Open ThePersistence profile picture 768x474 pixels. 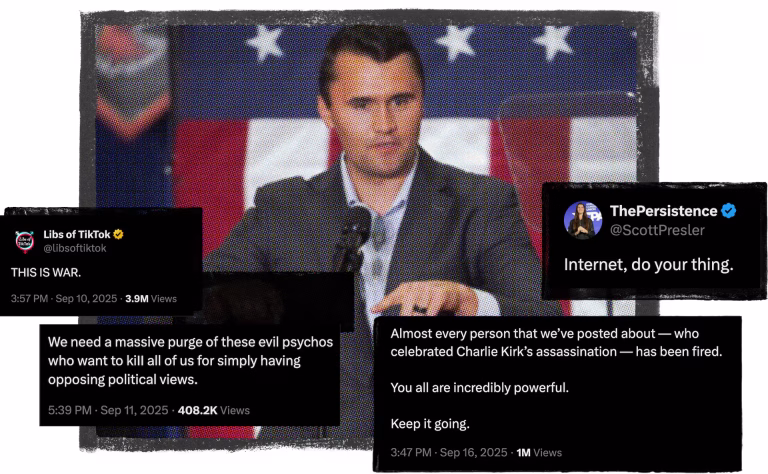[583, 221]
